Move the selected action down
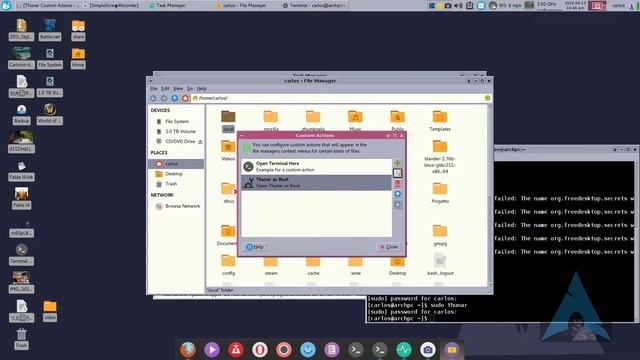640x360 pixels. (397, 204)
